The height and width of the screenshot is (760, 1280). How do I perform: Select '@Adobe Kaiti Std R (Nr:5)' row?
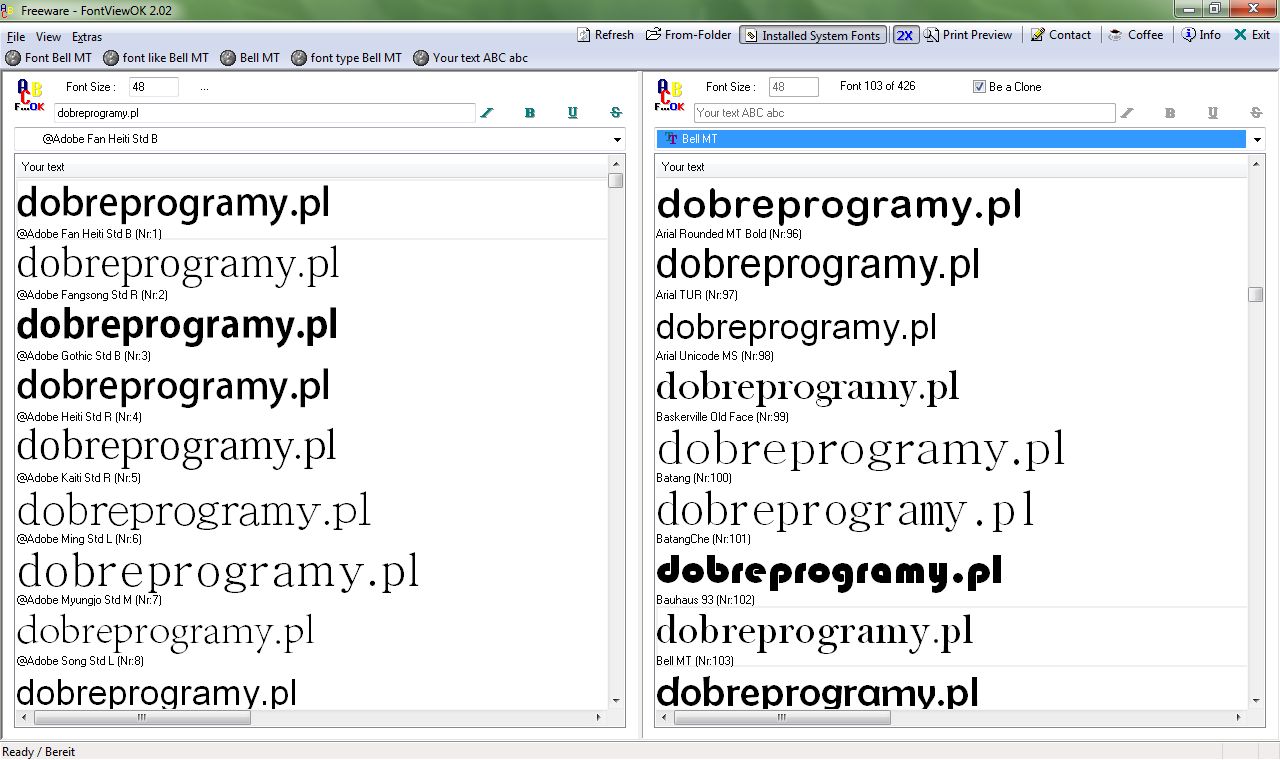tap(312, 454)
